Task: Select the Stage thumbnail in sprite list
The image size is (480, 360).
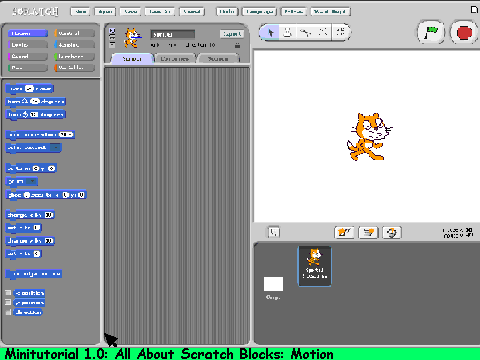Action: click(273, 288)
